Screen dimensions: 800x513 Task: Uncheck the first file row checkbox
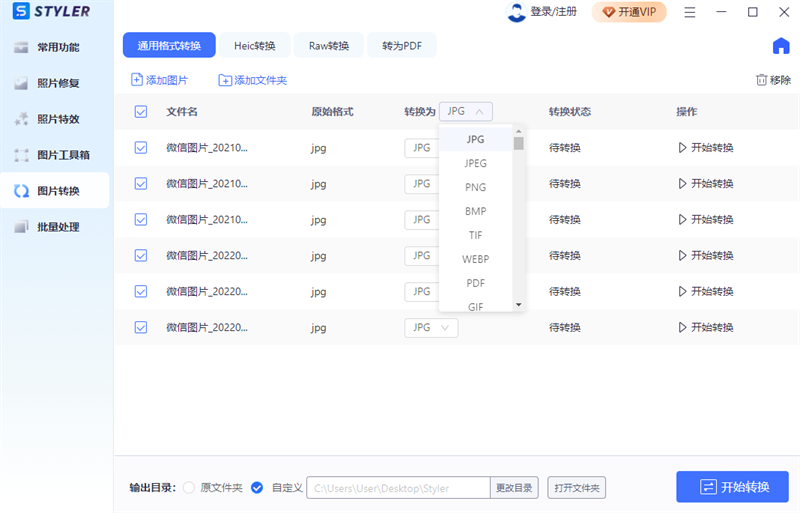[141, 148]
